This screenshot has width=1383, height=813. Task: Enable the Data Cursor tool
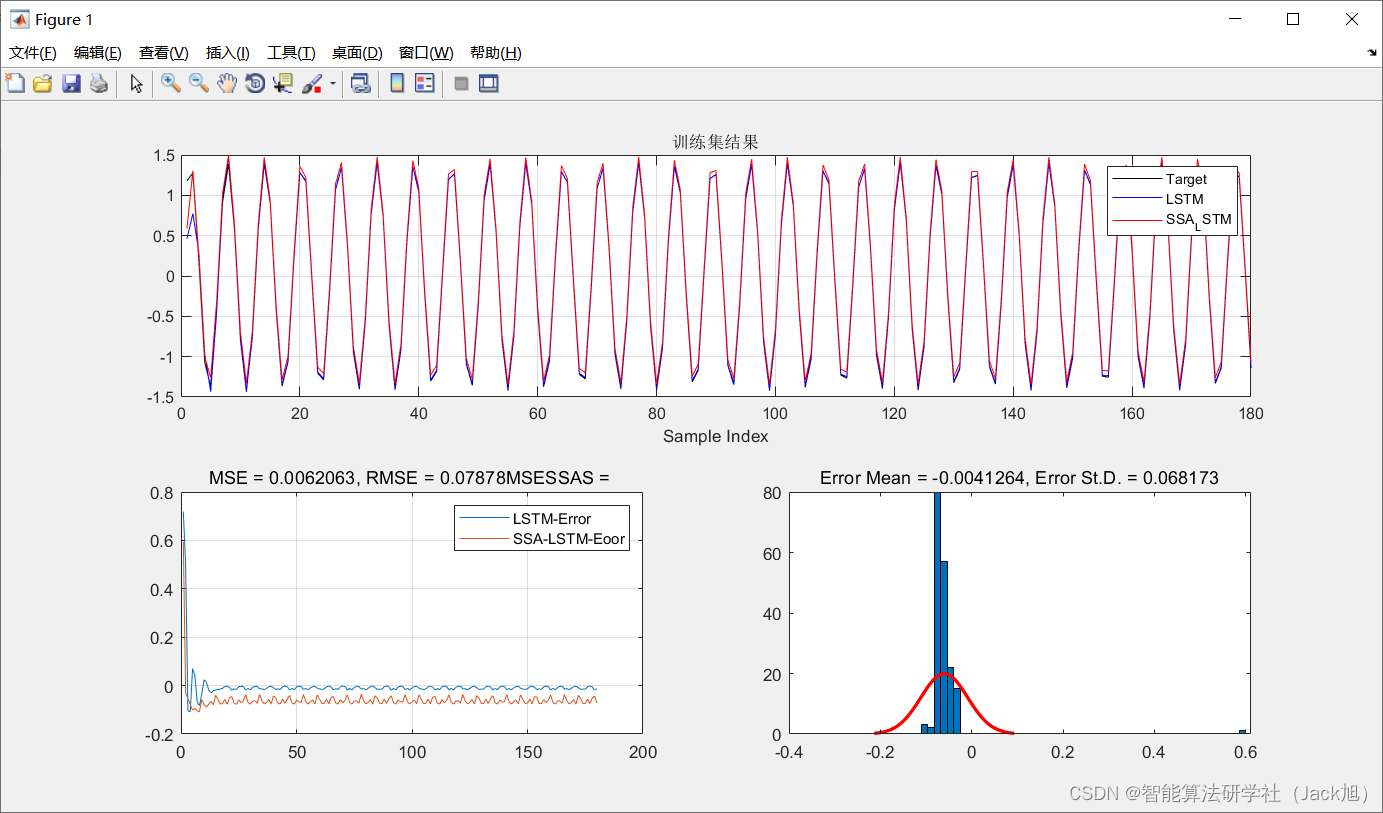283,84
